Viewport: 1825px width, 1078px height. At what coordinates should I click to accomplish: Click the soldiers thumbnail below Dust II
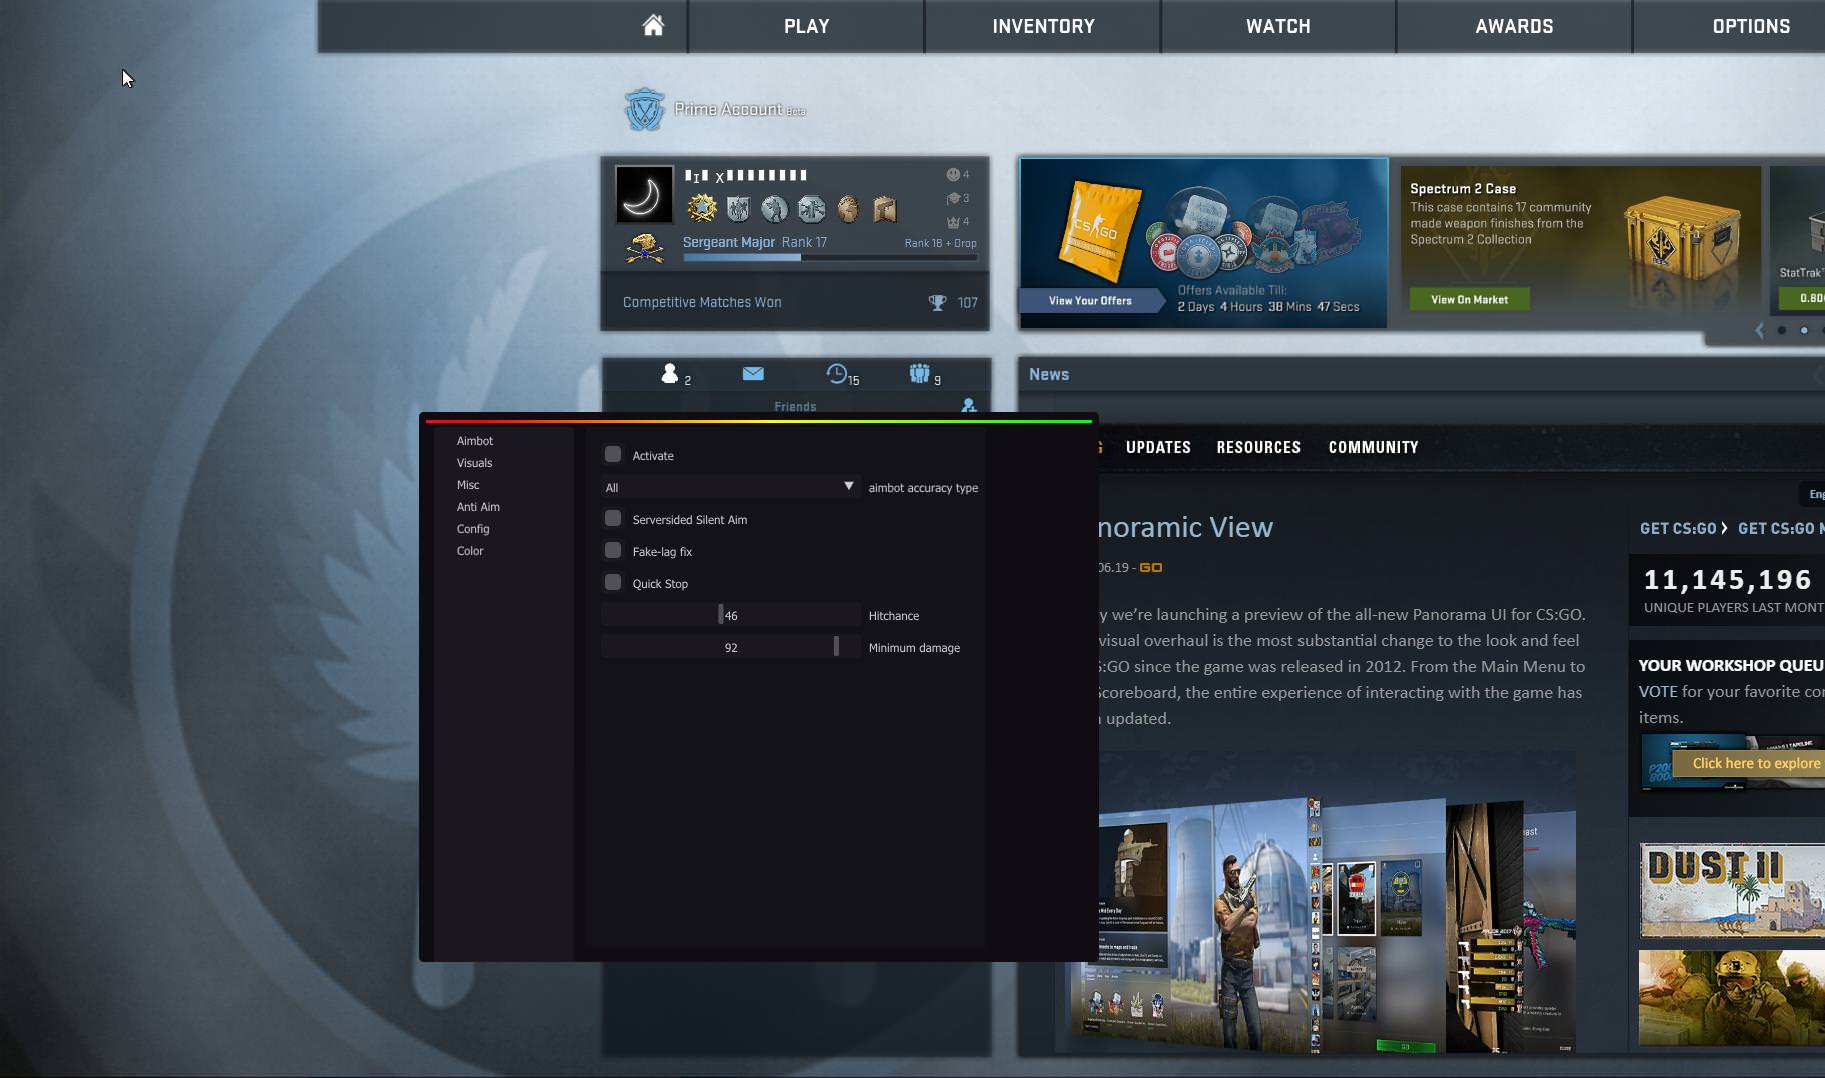(x=1732, y=998)
